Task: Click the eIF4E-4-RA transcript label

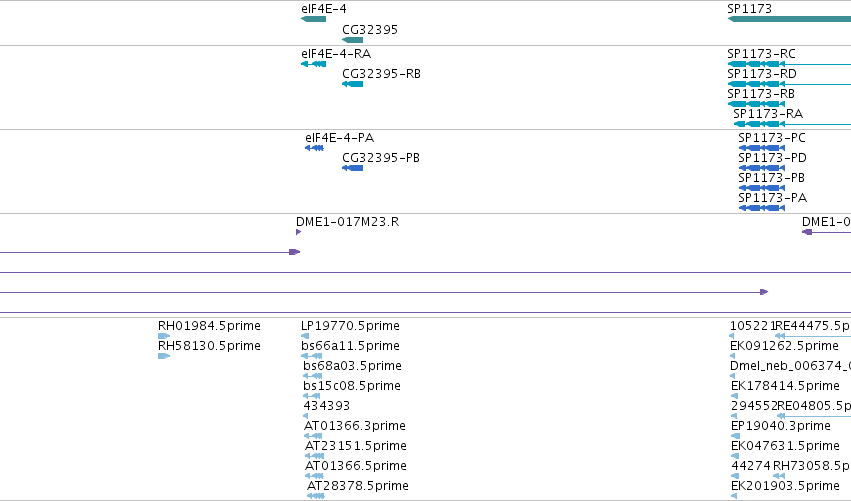Action: point(336,54)
